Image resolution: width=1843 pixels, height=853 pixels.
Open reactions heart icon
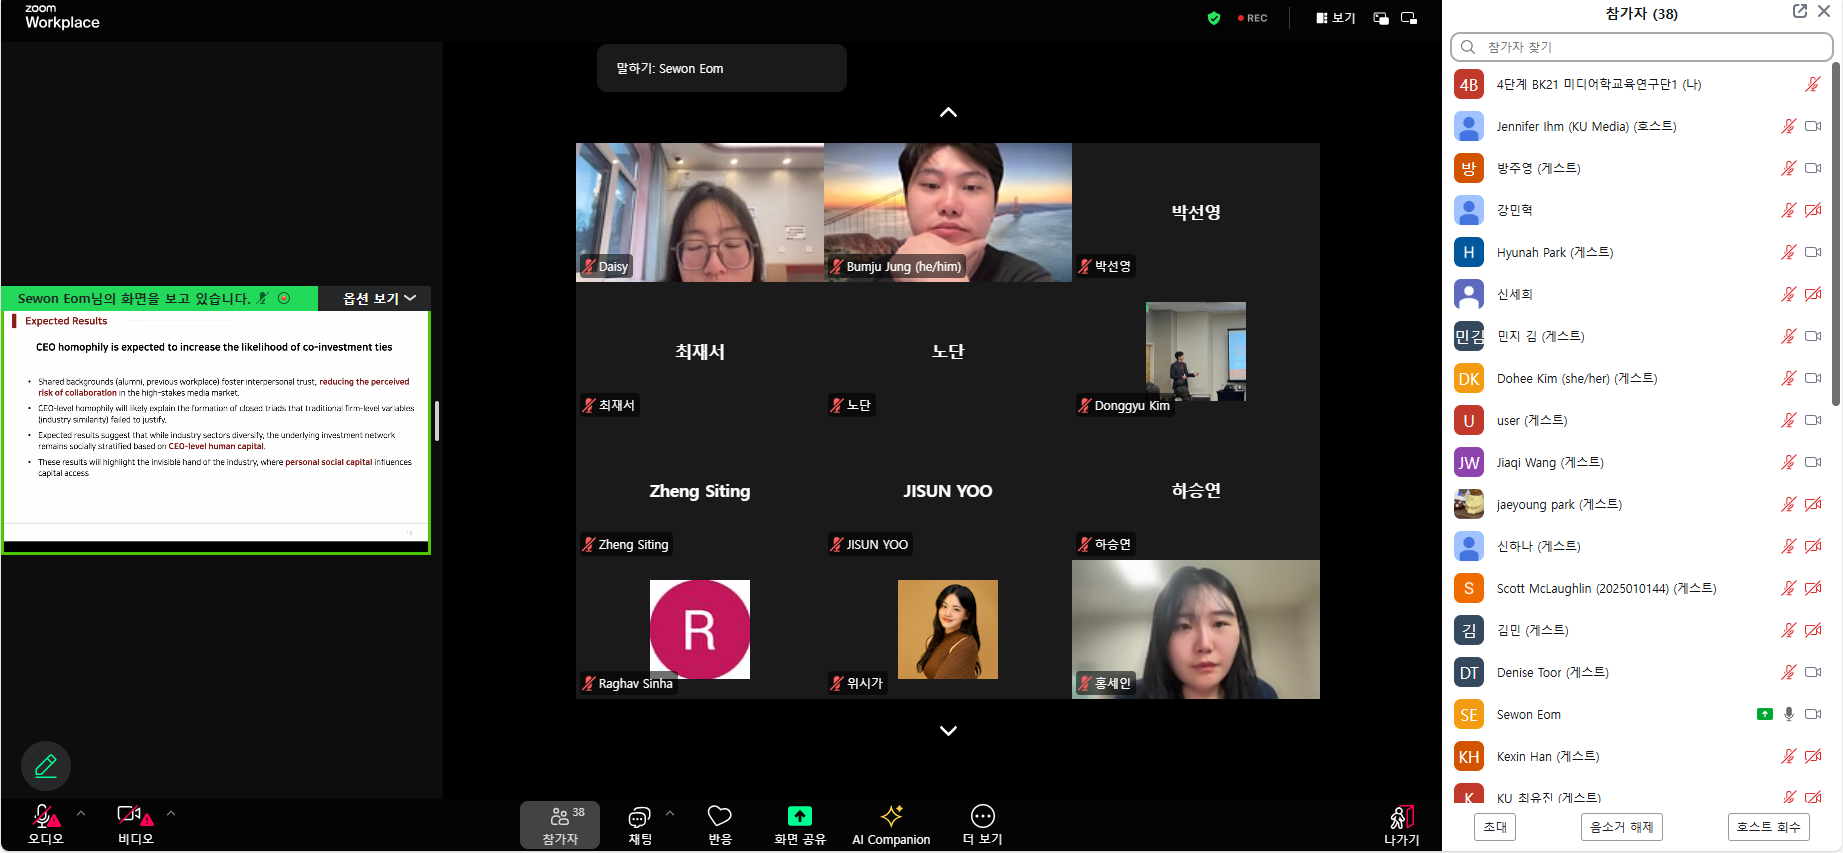coord(719,816)
